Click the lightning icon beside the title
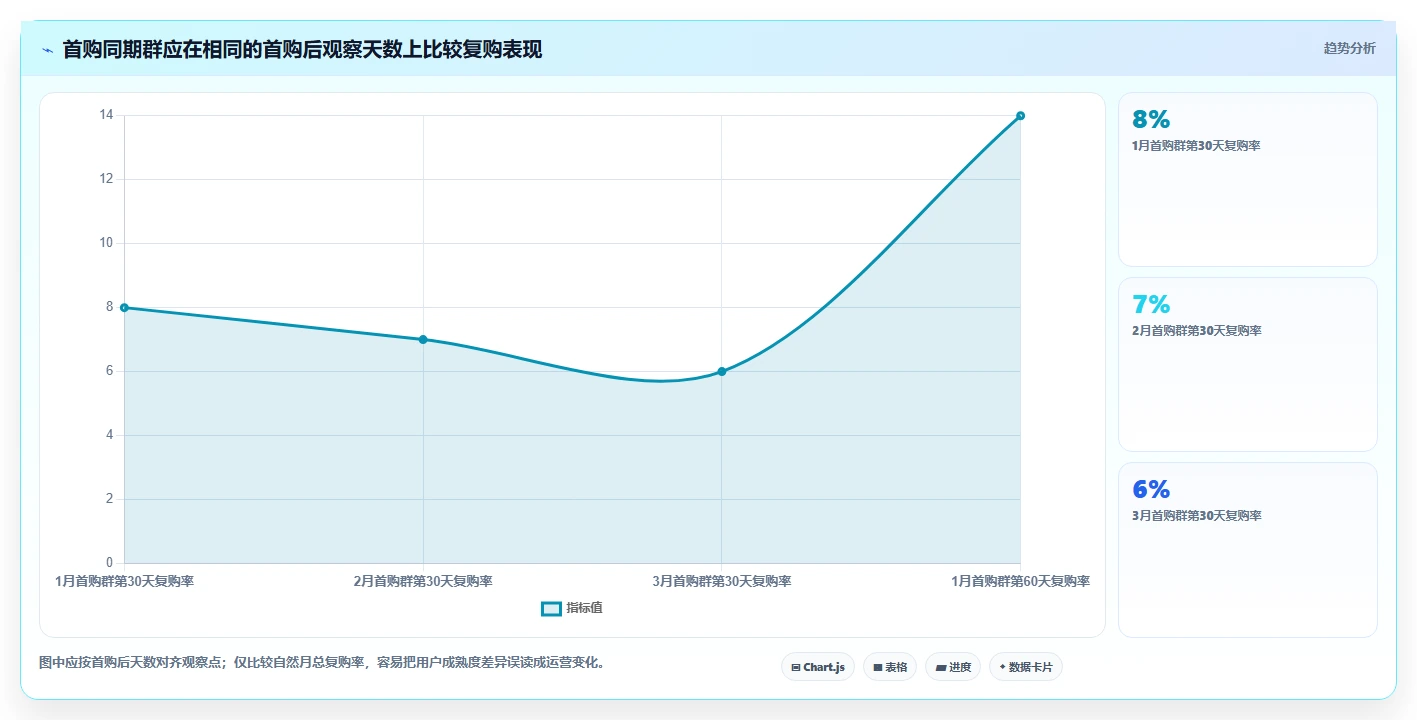Screen dimensions: 1417x720 click(x=47, y=50)
